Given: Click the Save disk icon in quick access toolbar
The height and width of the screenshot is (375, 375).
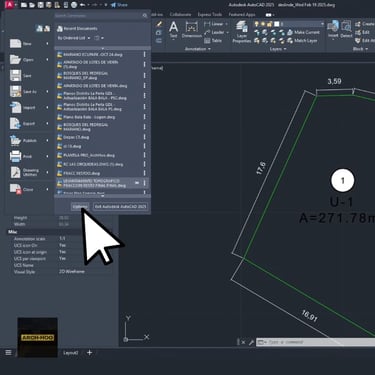Looking at the screenshot, I should click(x=40, y=5).
